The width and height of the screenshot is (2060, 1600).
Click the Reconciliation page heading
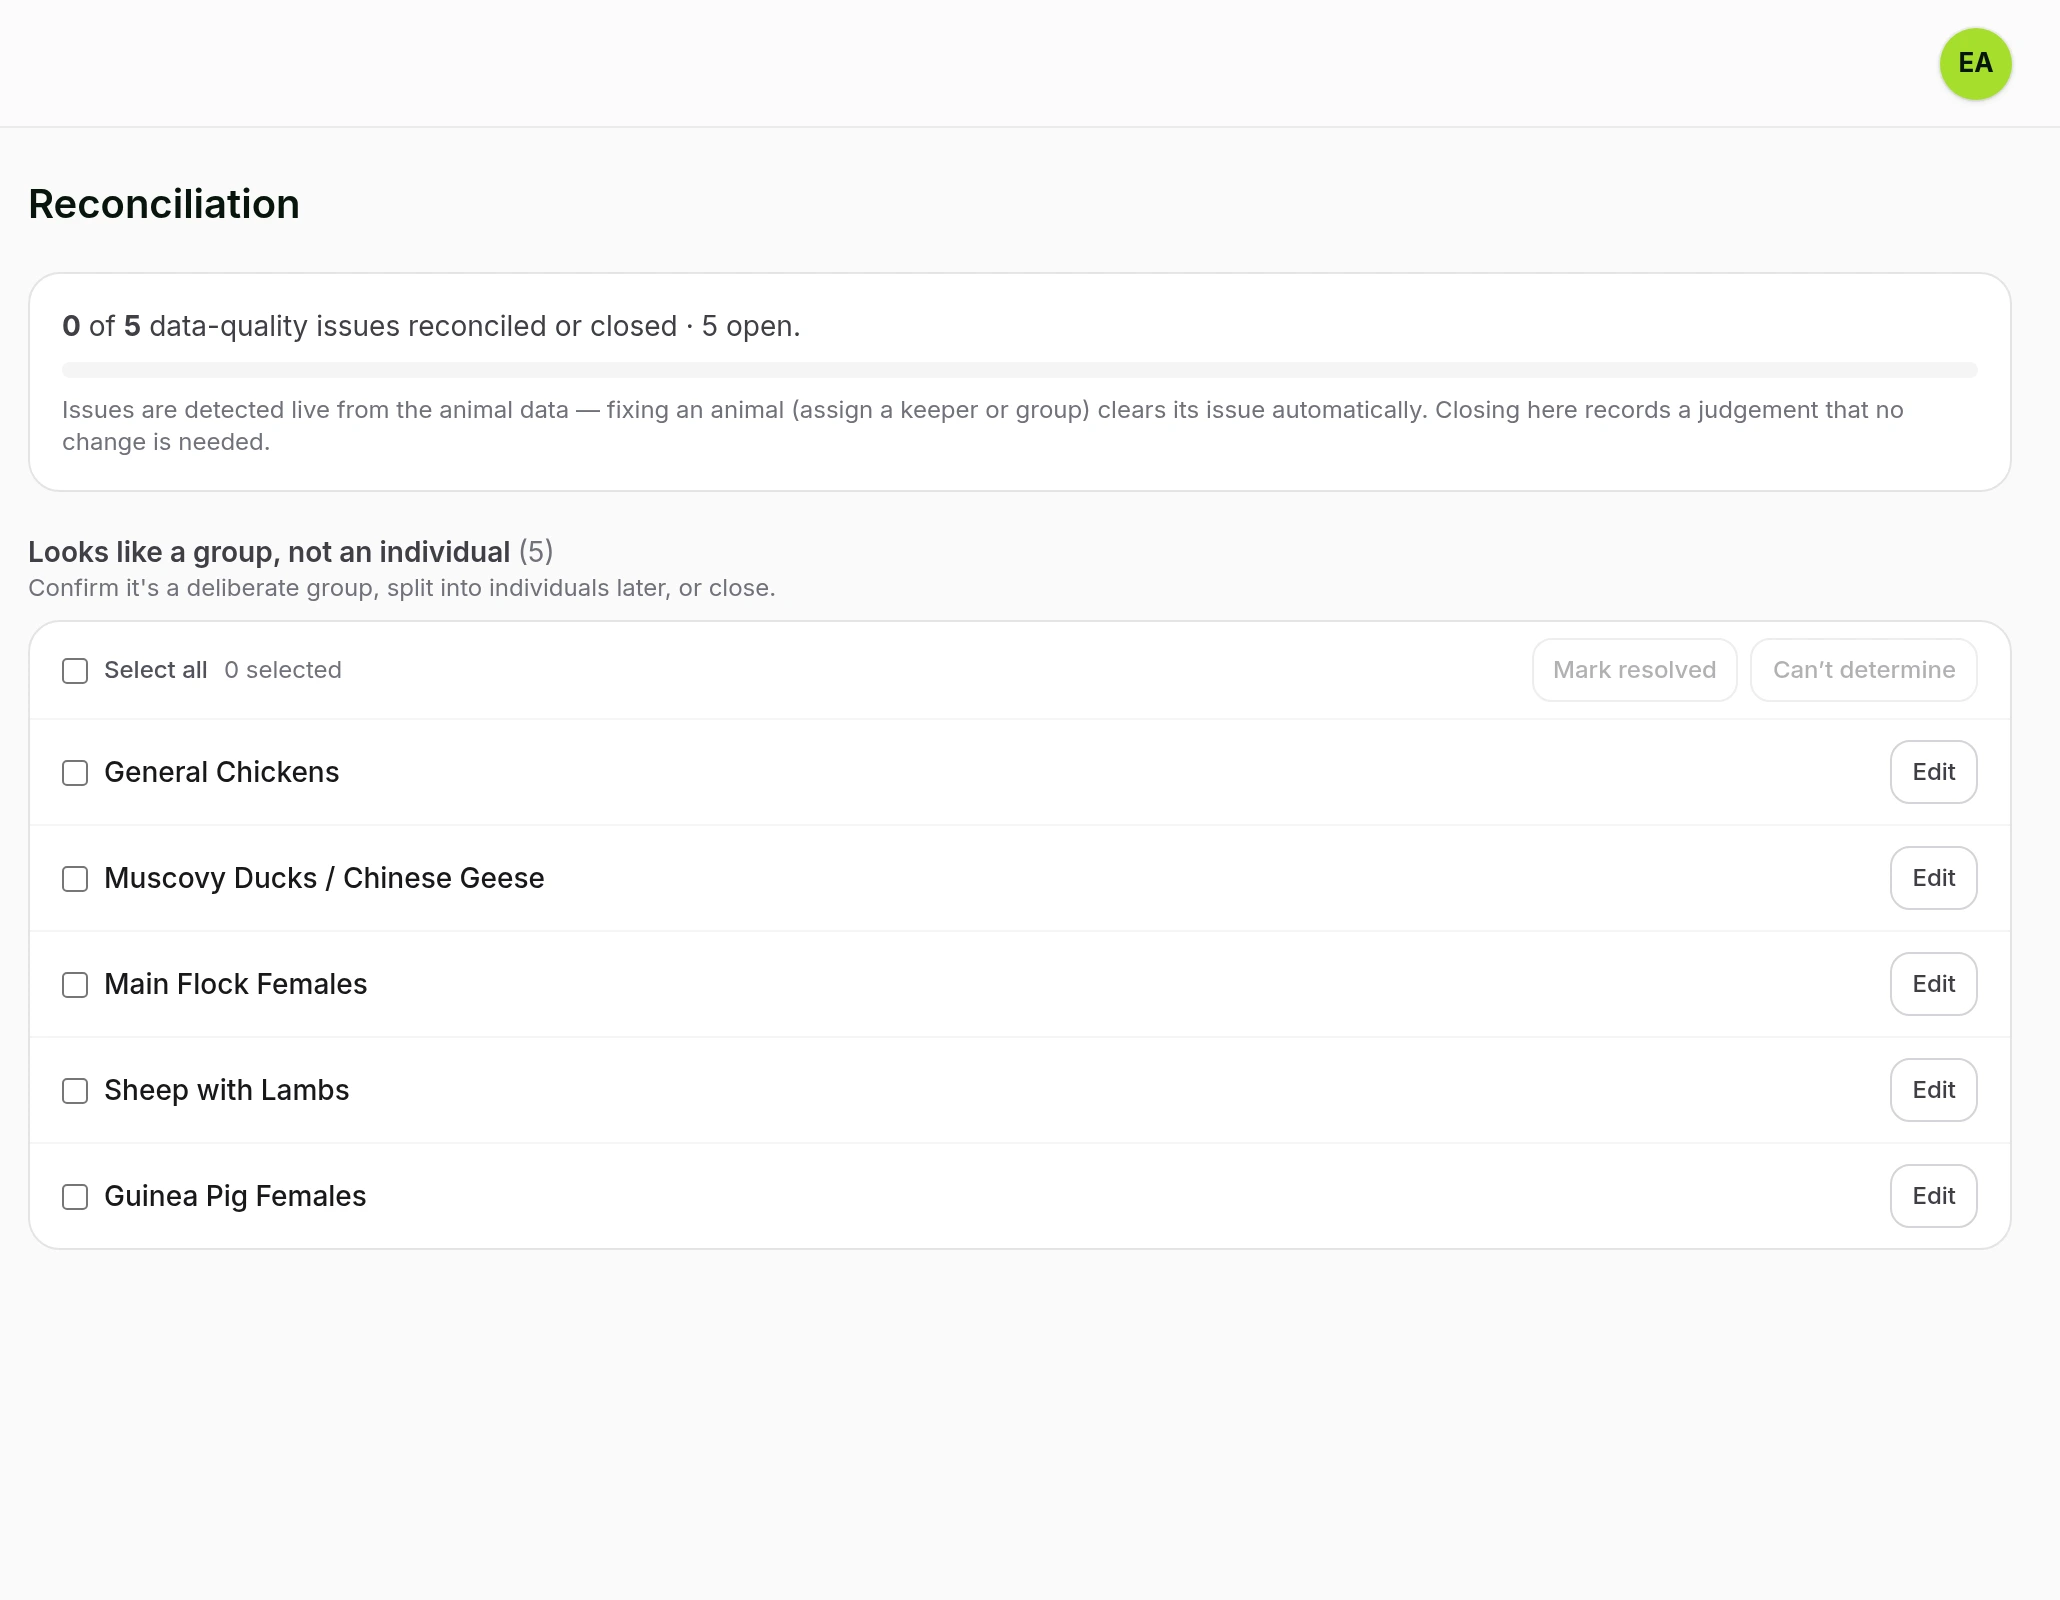pyautogui.click(x=164, y=204)
